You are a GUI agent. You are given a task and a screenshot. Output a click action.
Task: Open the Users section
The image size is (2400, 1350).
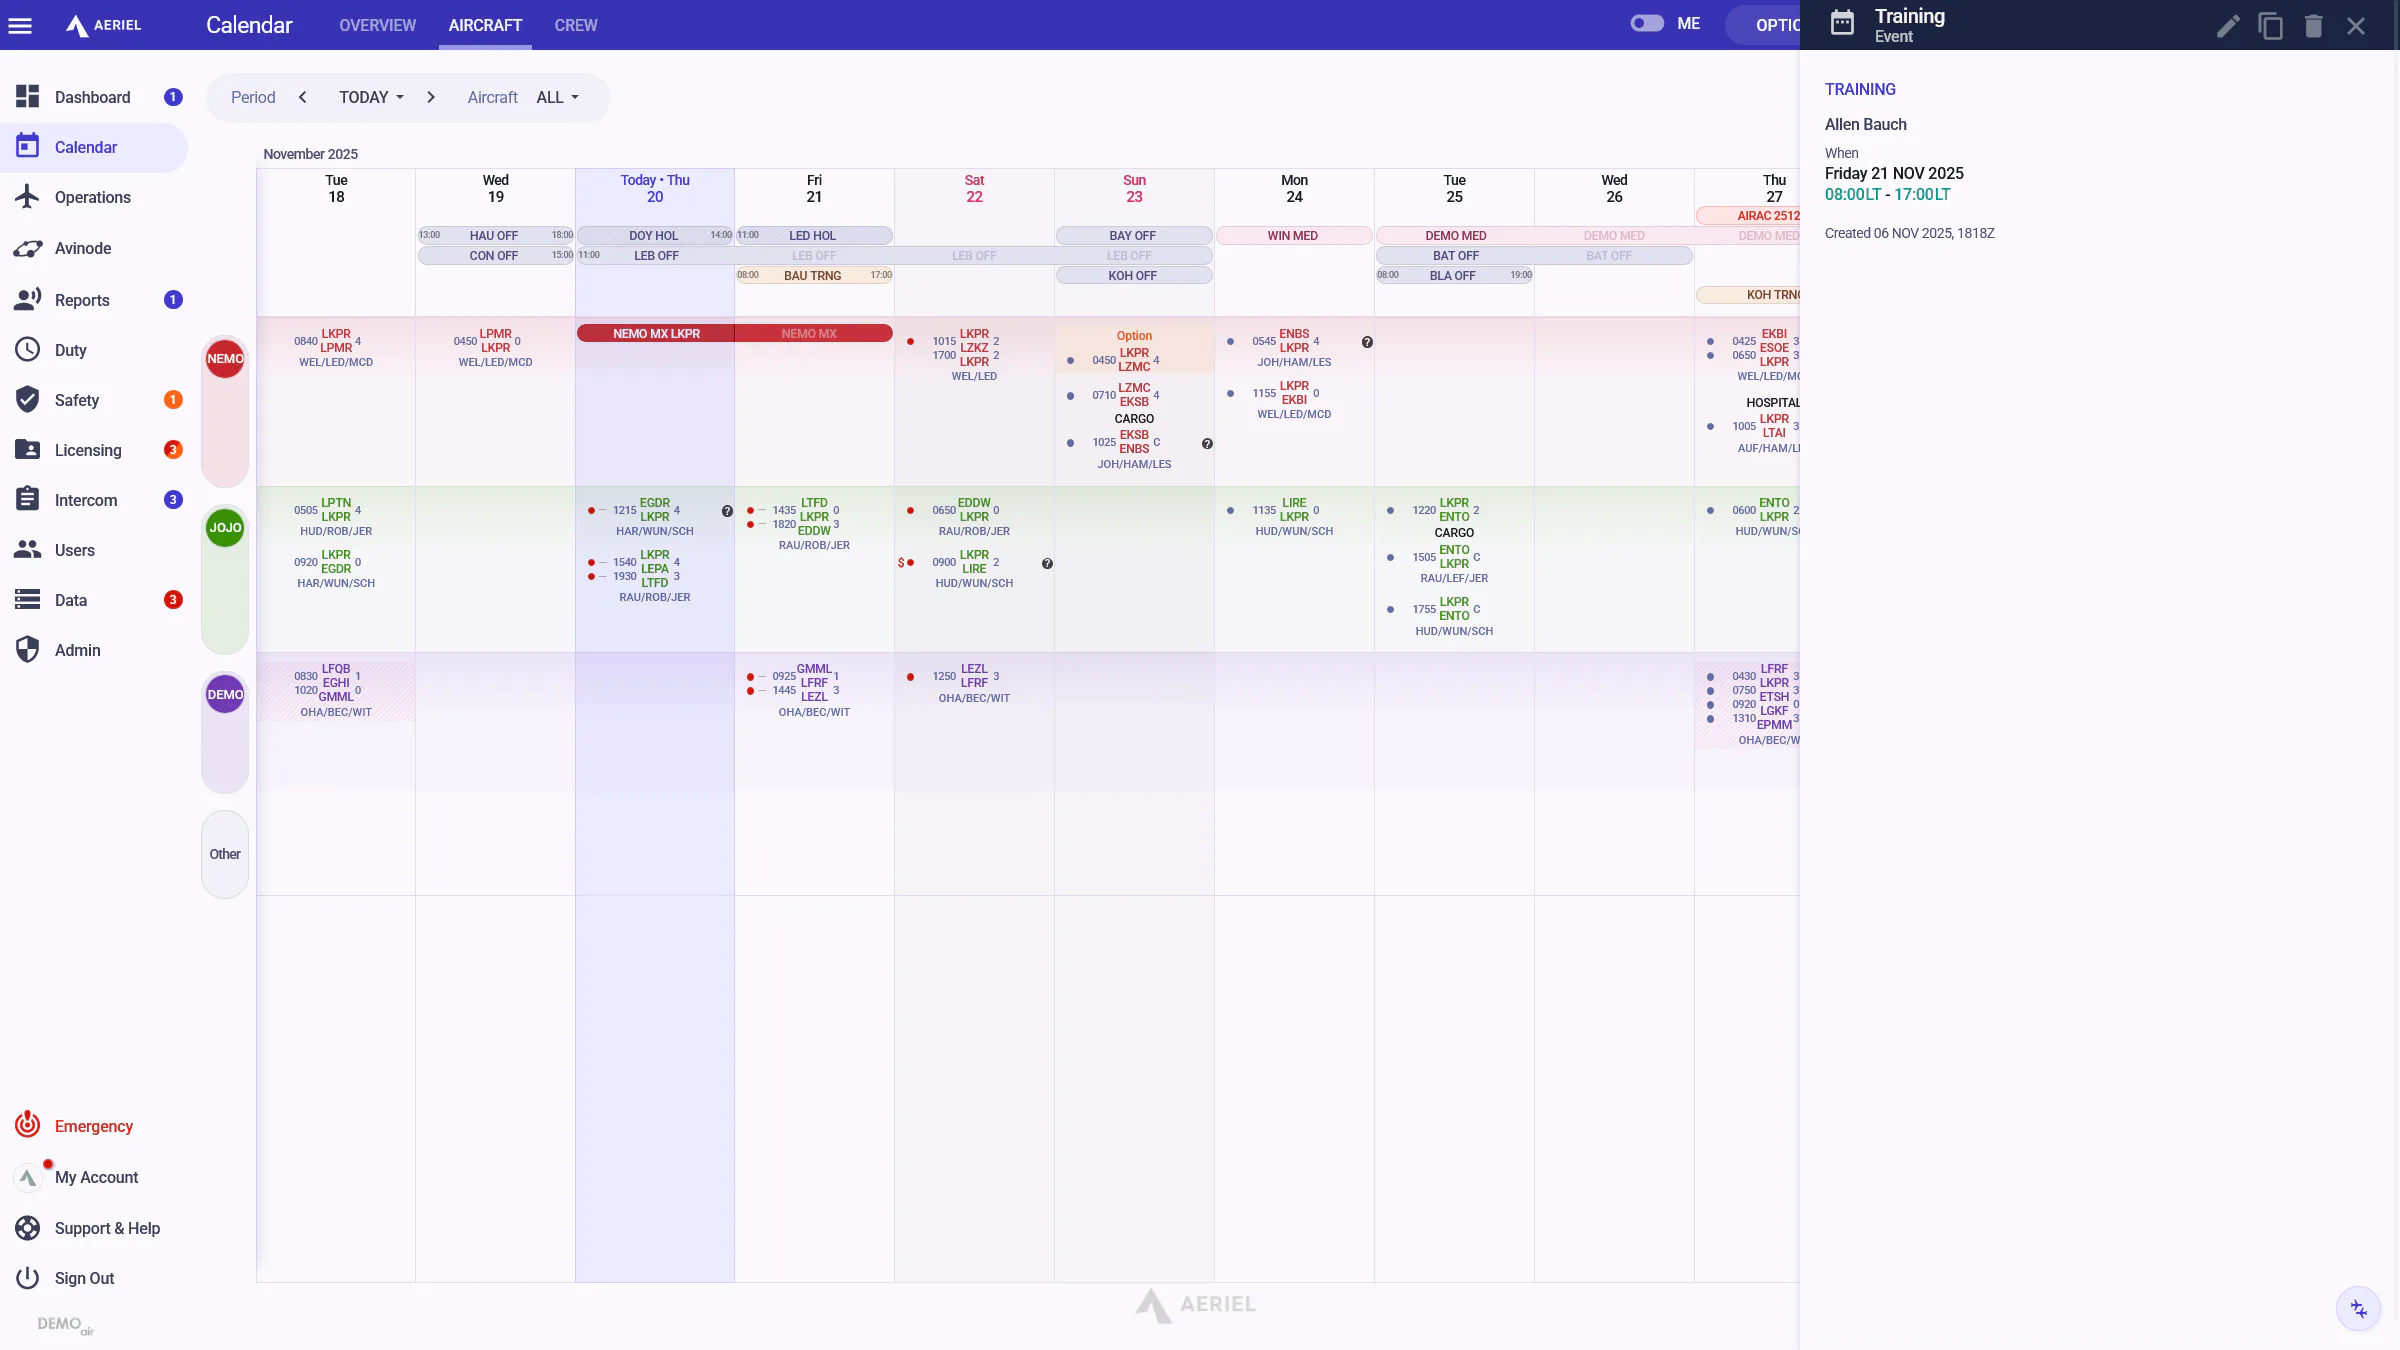pyautogui.click(x=75, y=550)
